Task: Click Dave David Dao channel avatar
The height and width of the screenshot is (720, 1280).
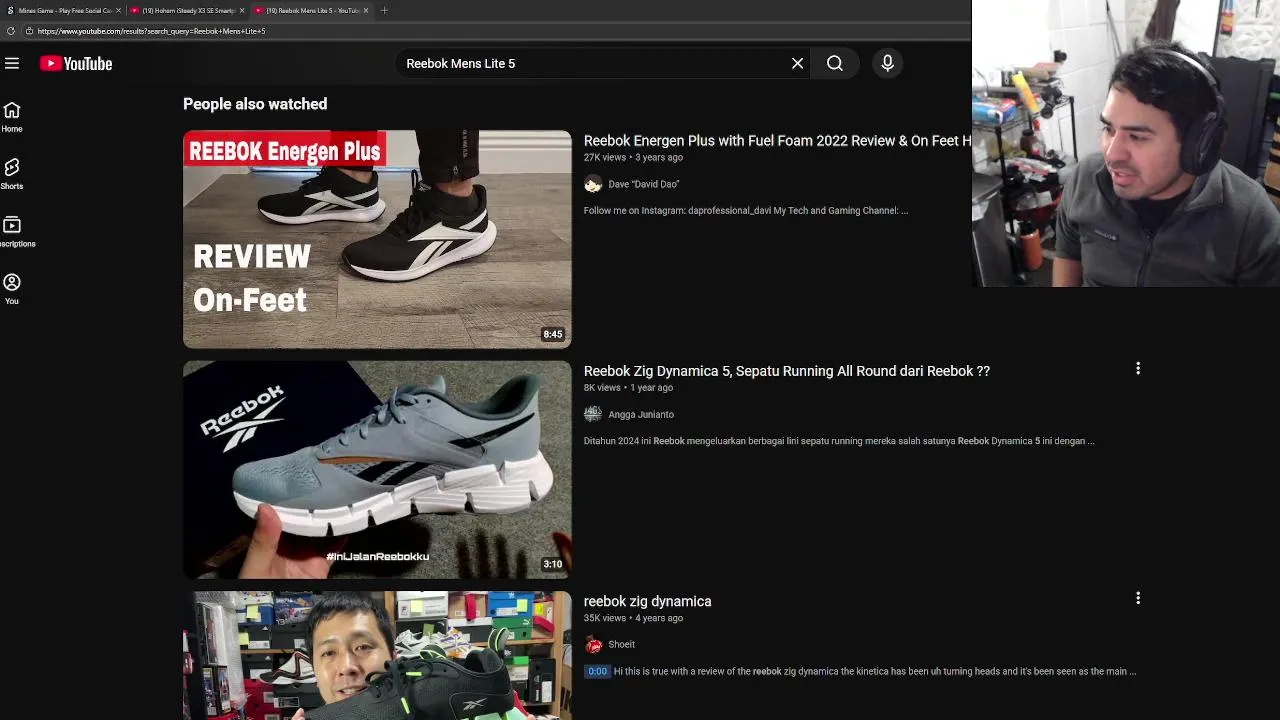Action: coord(593,184)
